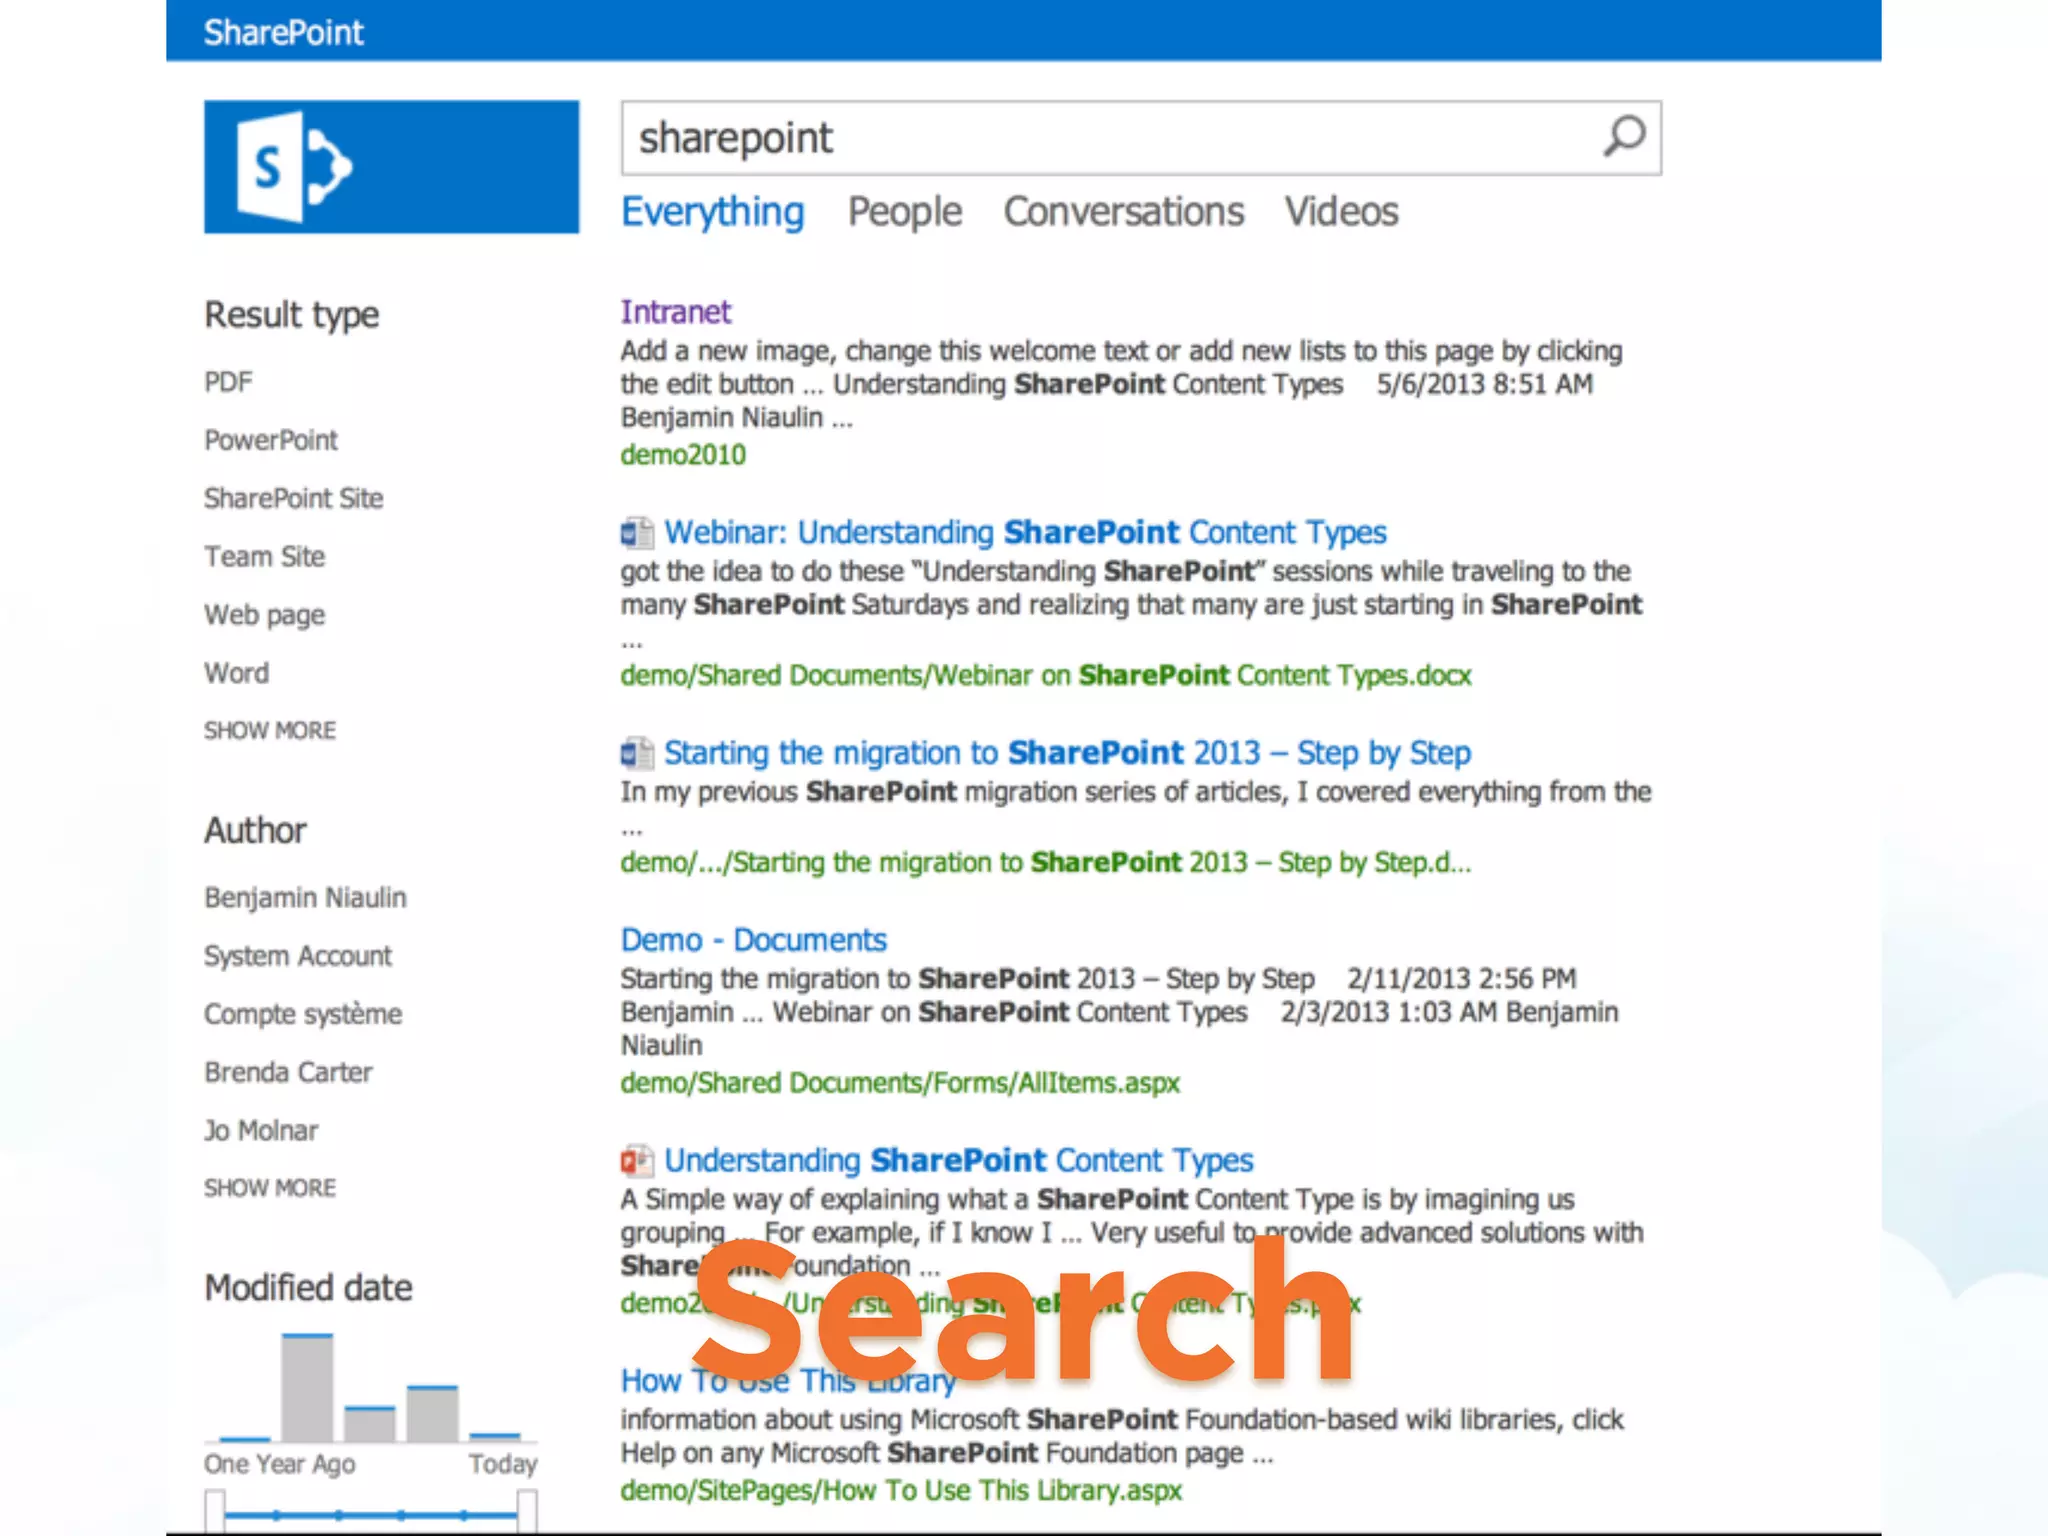Viewport: 2048px width, 1536px height.
Task: Expand SHOW MORE under Author
Action: (270, 1188)
